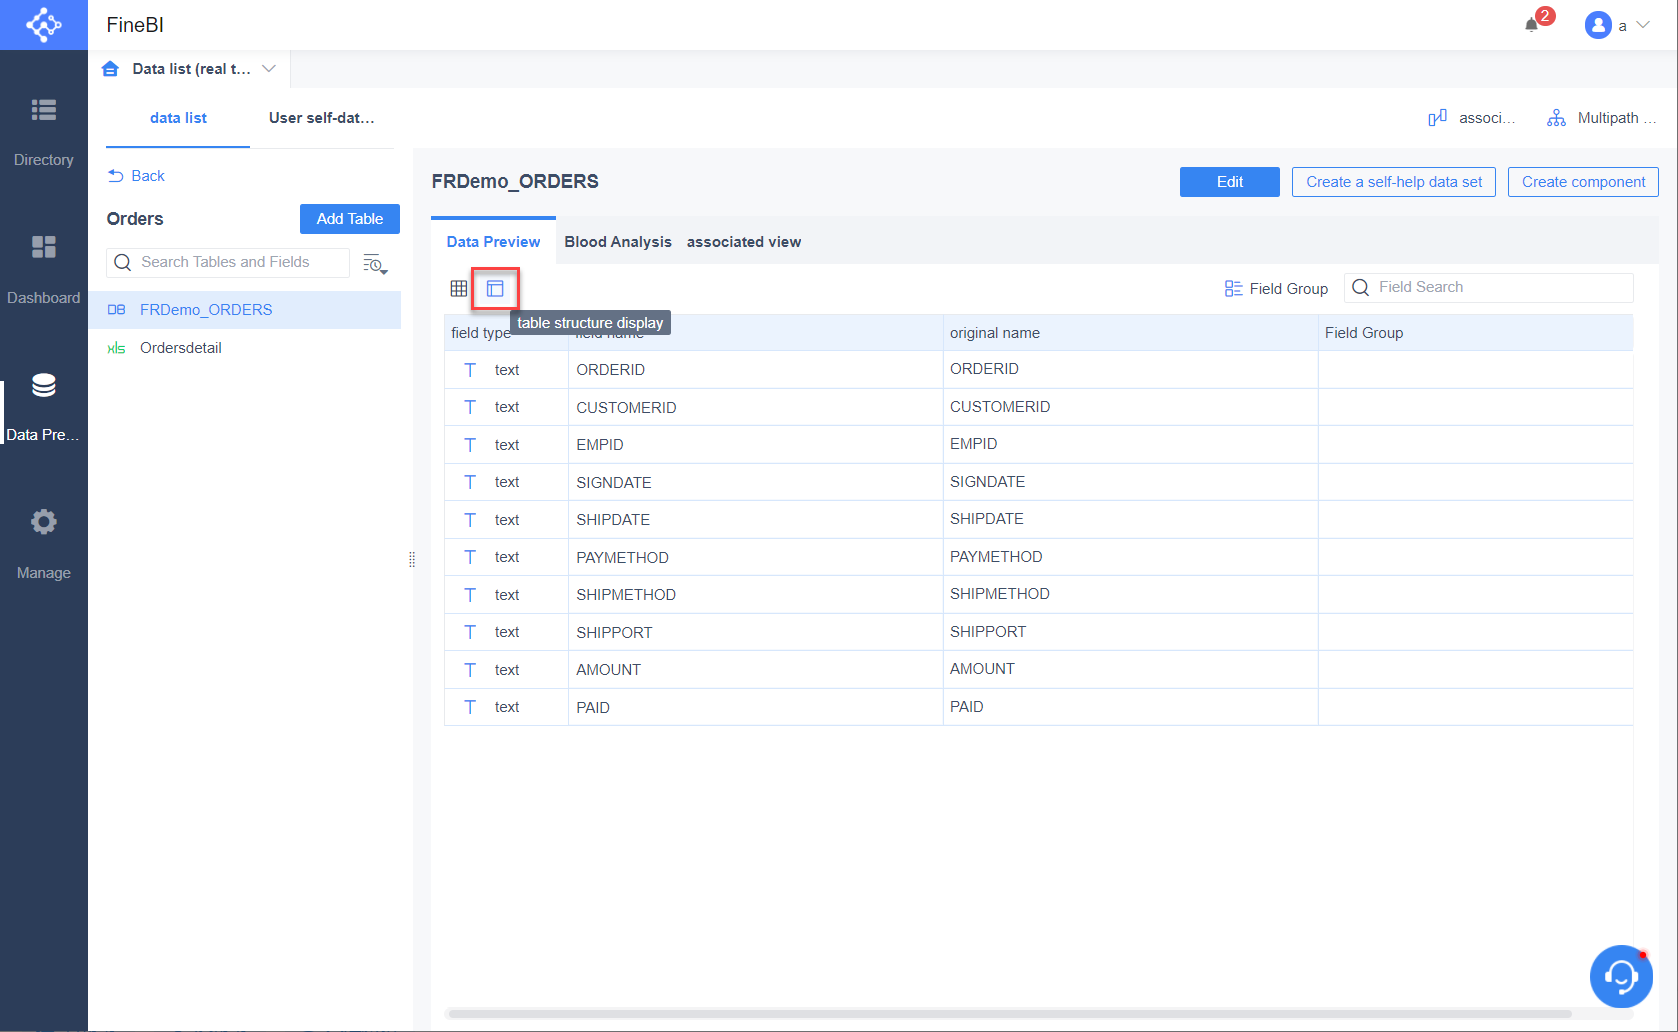Expand the Data list tab dropdown arrow

269,69
